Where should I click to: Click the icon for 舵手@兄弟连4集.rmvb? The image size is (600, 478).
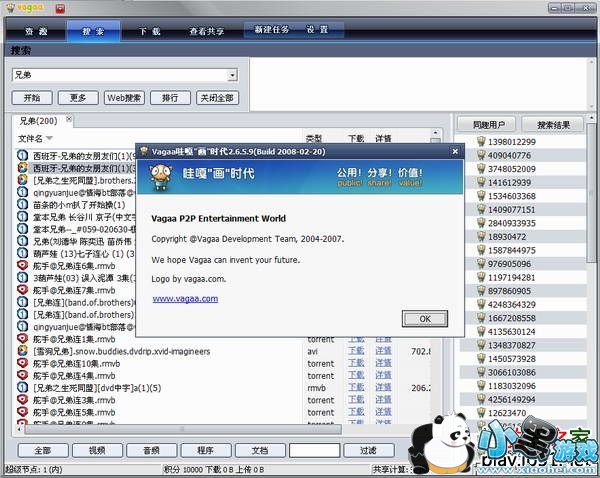tap(23, 375)
